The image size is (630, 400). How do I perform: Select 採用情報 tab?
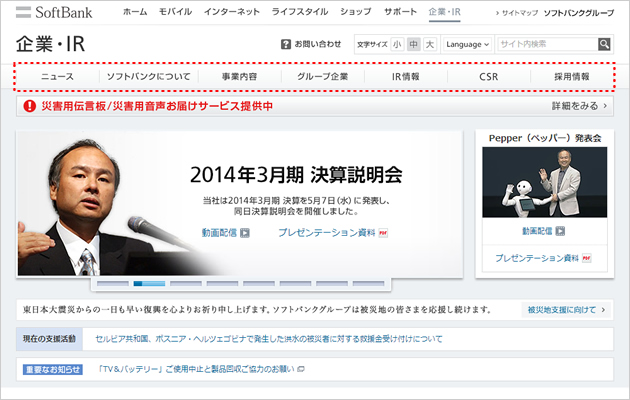pos(572,76)
